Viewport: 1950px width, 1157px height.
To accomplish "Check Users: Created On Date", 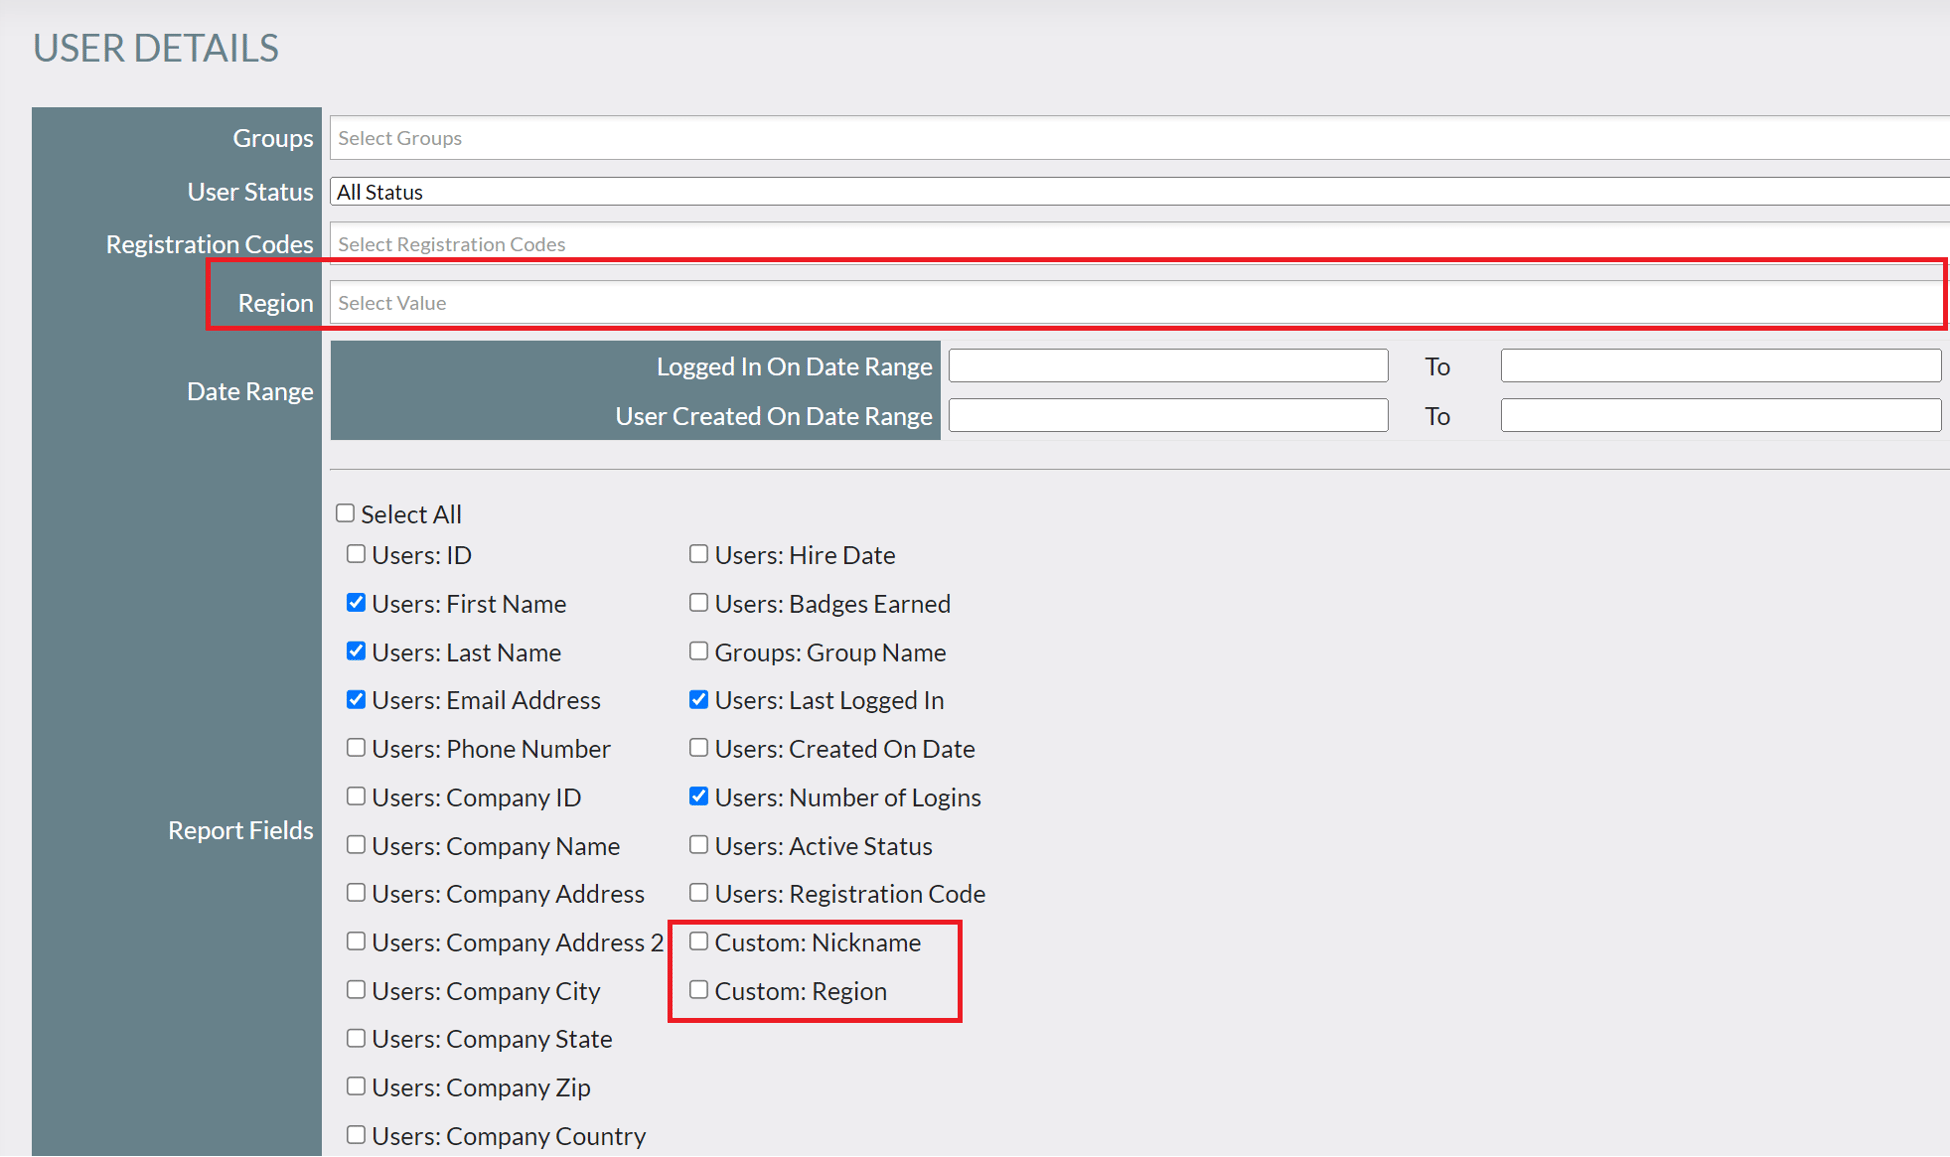I will point(698,747).
